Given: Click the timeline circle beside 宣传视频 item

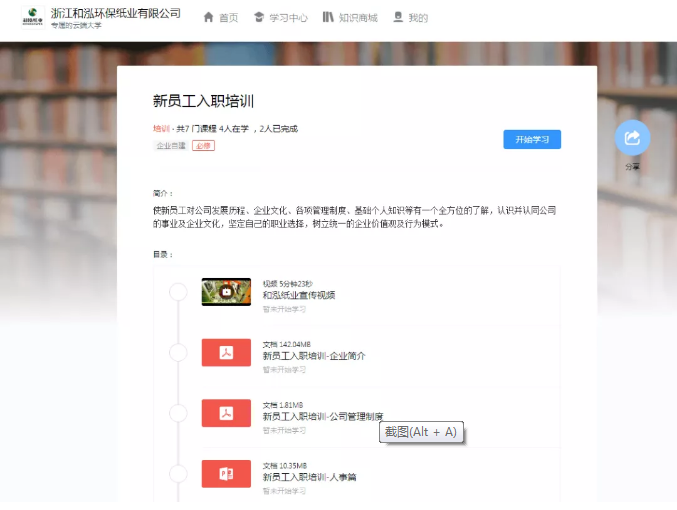Looking at the screenshot, I should click(178, 292).
